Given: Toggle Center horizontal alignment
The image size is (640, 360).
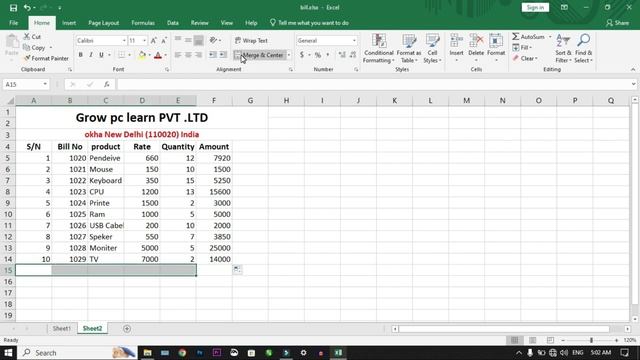Looking at the screenshot, I should (188, 55).
